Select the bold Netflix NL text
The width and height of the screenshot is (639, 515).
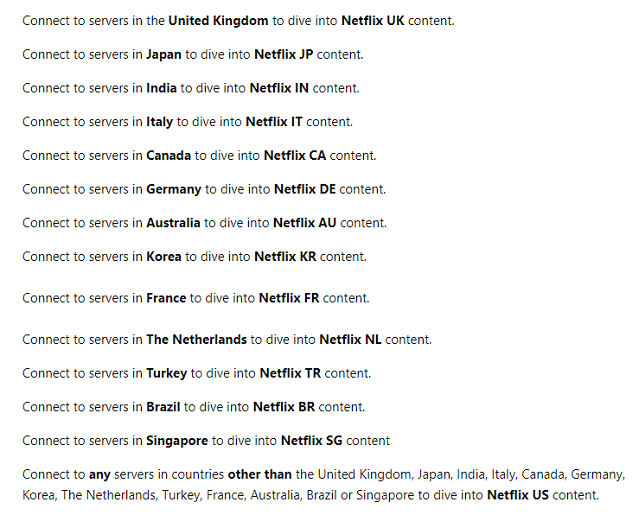coord(350,339)
